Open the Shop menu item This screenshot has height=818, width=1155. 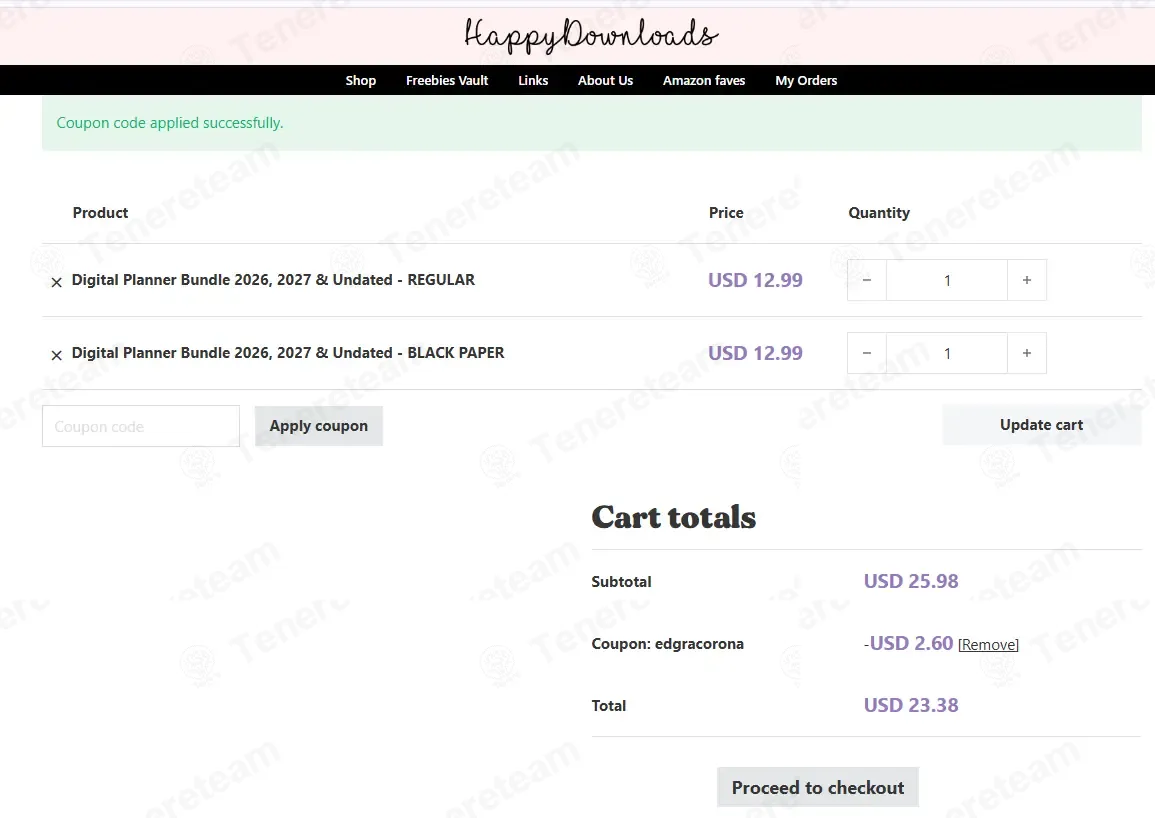tap(361, 80)
